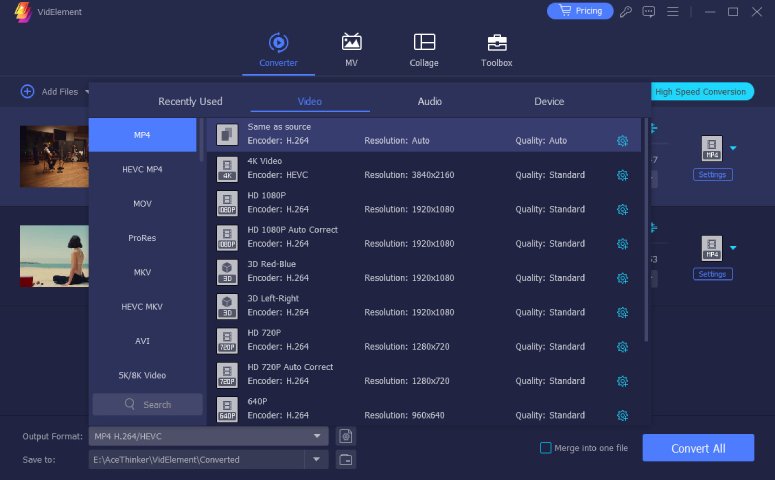Screen dimensions: 775x480
Task: Open the snapshot folder icon beside Output Format
Action: pyautogui.click(x=345, y=436)
